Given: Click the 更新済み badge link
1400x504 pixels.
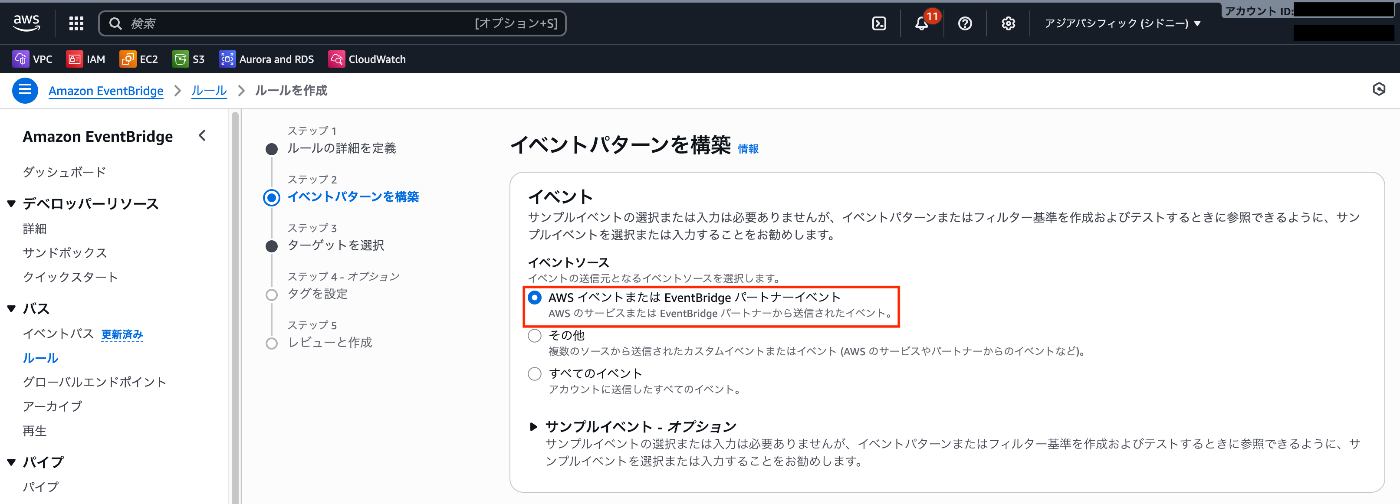Looking at the screenshot, I should [x=122, y=334].
